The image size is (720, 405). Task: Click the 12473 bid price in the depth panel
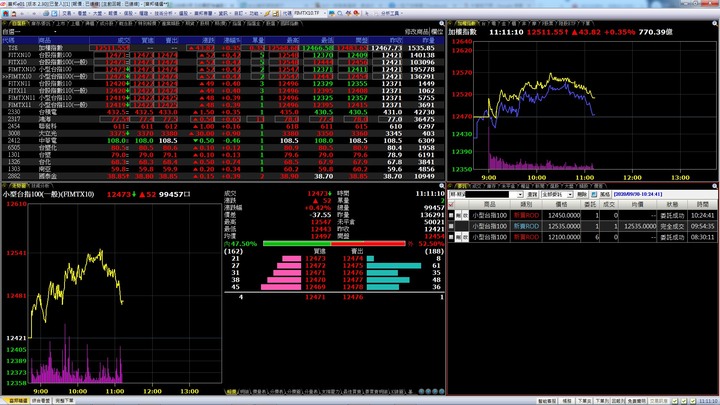coord(315,259)
